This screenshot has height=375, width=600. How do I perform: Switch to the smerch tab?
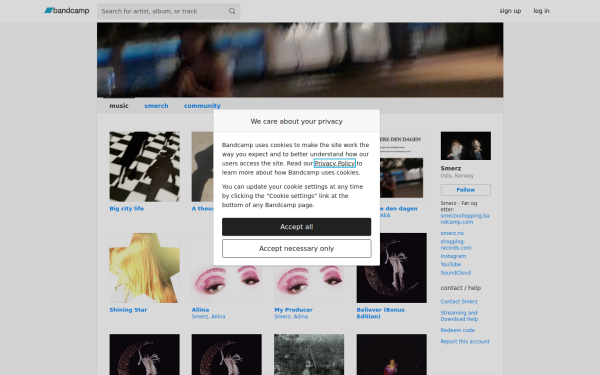coord(156,106)
